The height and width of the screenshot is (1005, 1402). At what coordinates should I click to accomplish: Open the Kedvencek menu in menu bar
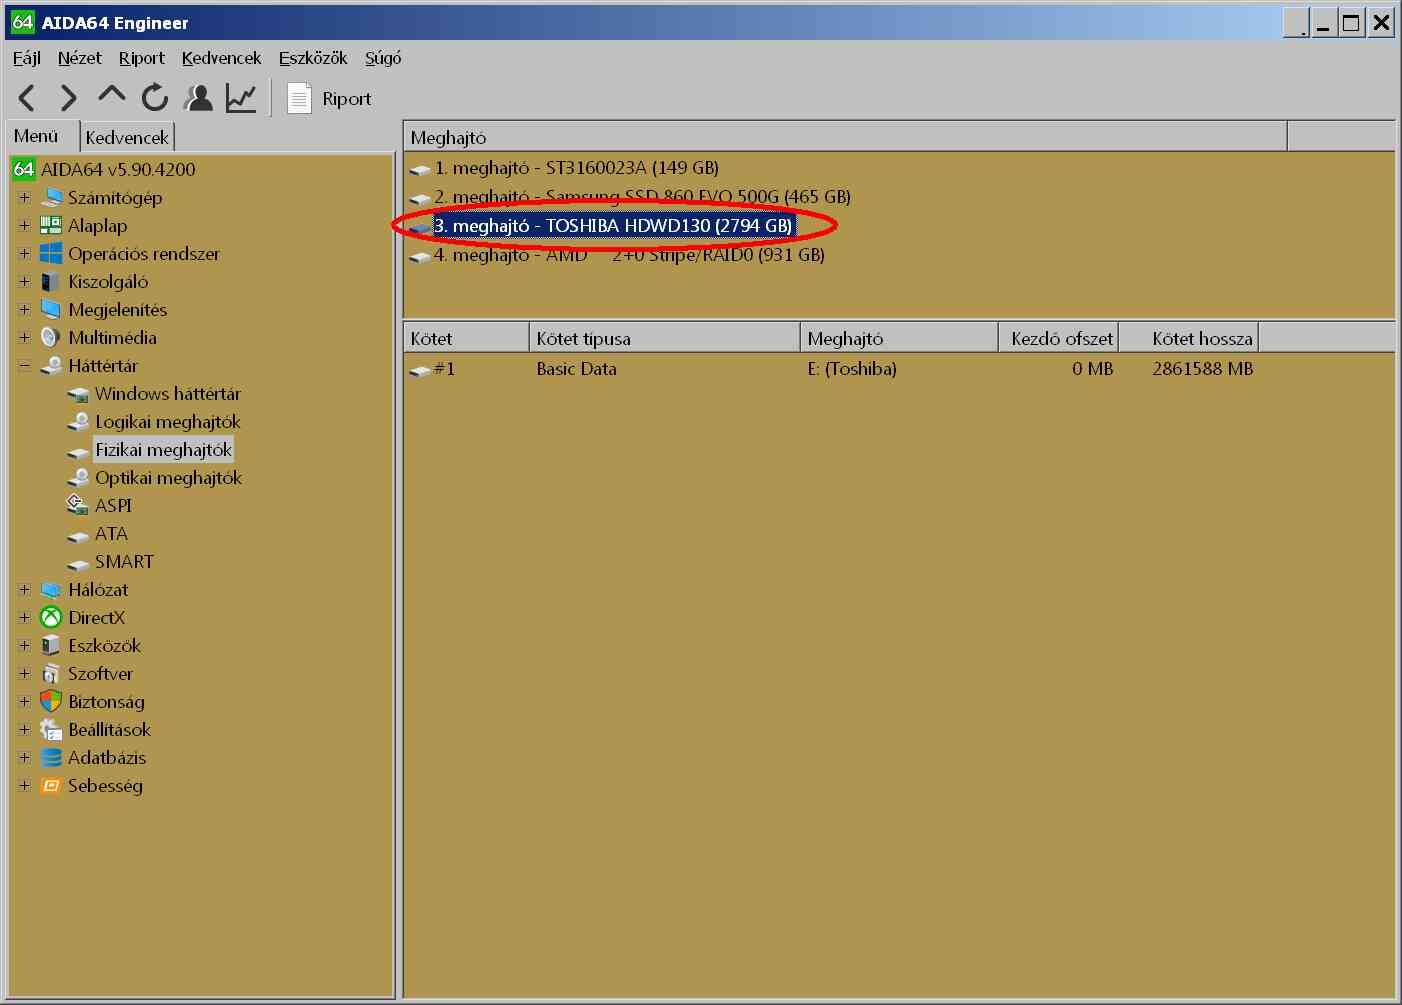pos(221,58)
